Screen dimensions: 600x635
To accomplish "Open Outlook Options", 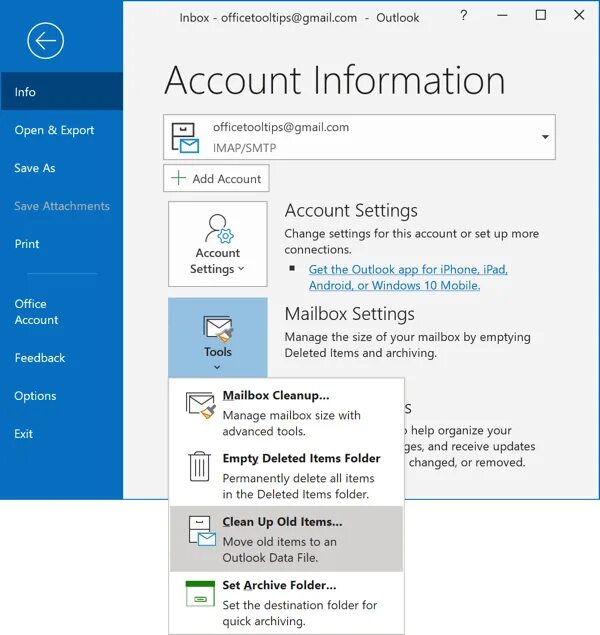I will (x=35, y=396).
